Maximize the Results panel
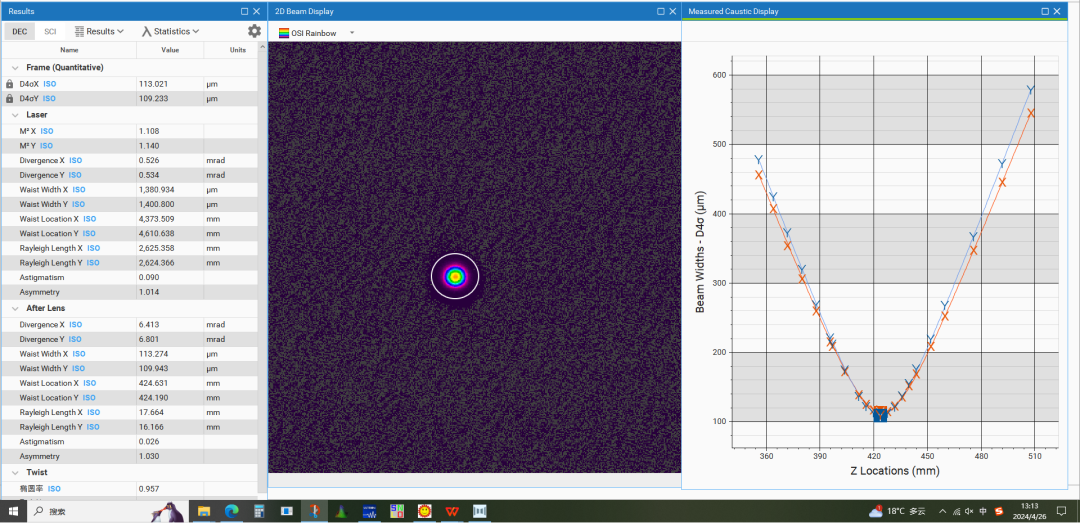The height and width of the screenshot is (523, 1080). pyautogui.click(x=245, y=11)
